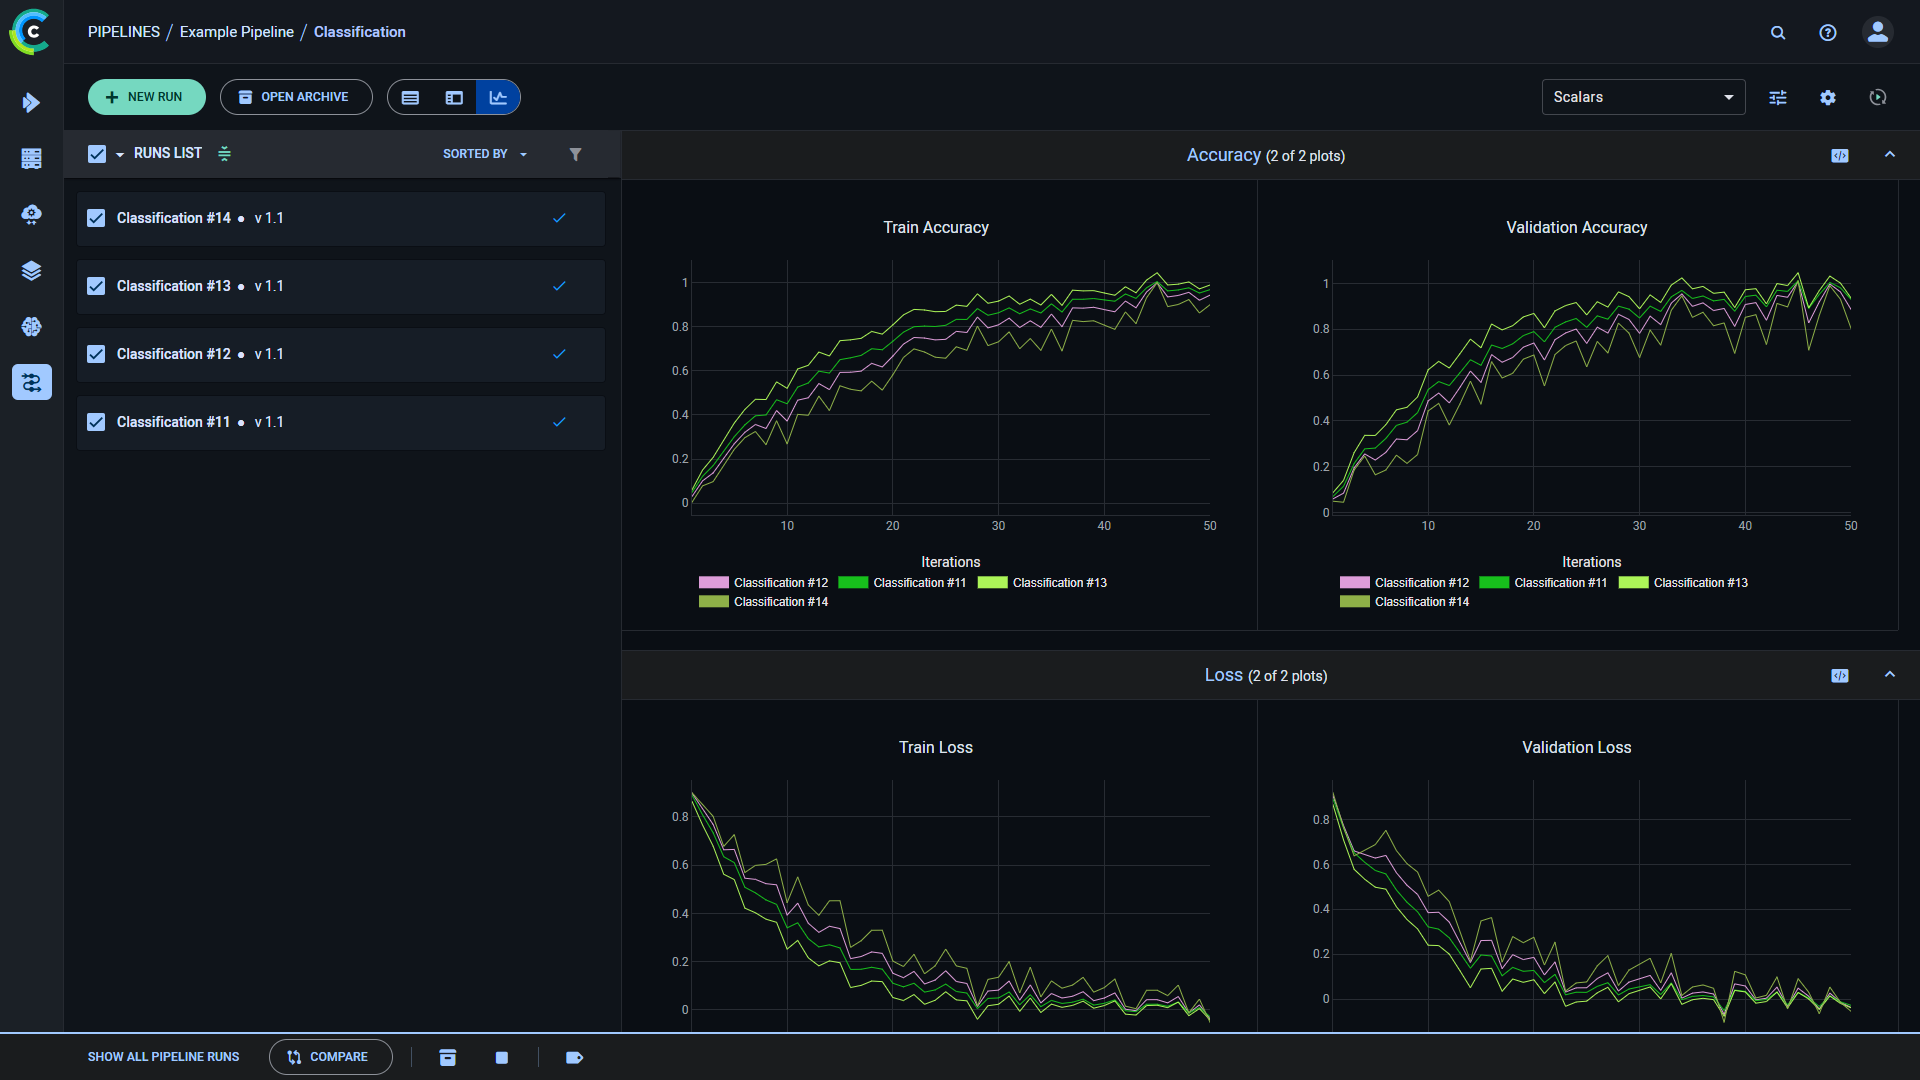Click the filter icon in runs list
This screenshot has height=1080, width=1920.
pyautogui.click(x=576, y=154)
